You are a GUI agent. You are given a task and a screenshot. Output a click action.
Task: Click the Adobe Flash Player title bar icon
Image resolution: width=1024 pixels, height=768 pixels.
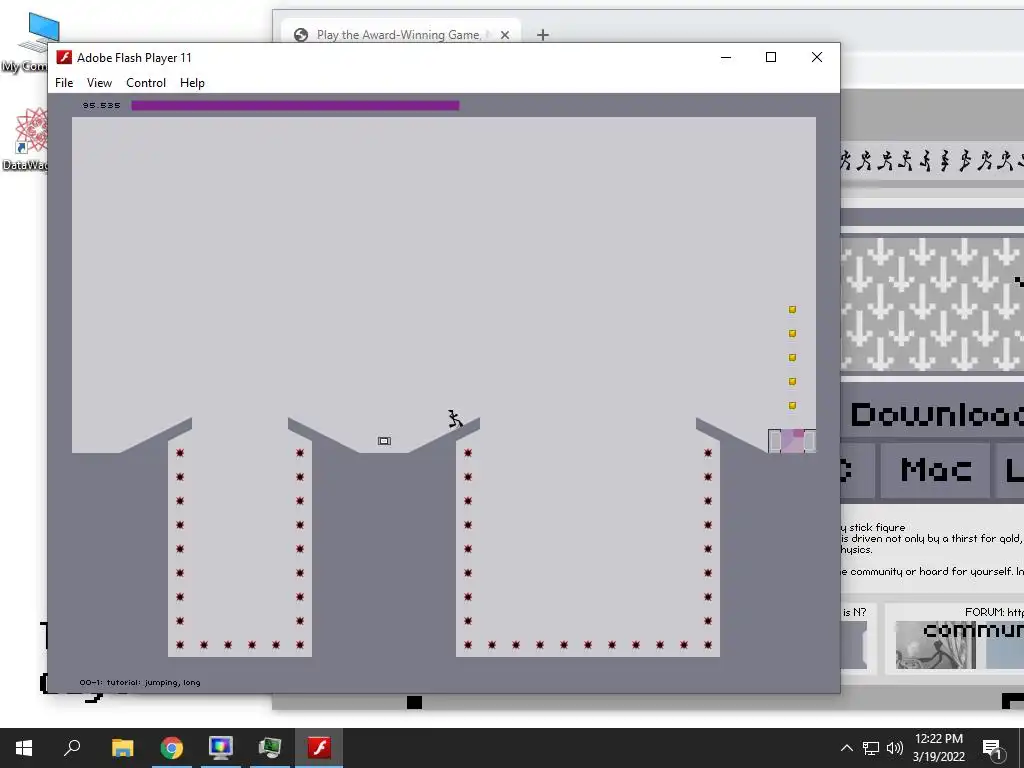64,57
